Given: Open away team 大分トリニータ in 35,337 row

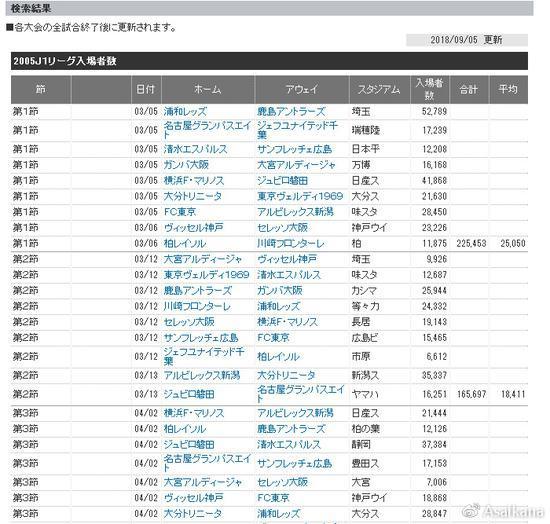Looking at the screenshot, I should tap(286, 375).
